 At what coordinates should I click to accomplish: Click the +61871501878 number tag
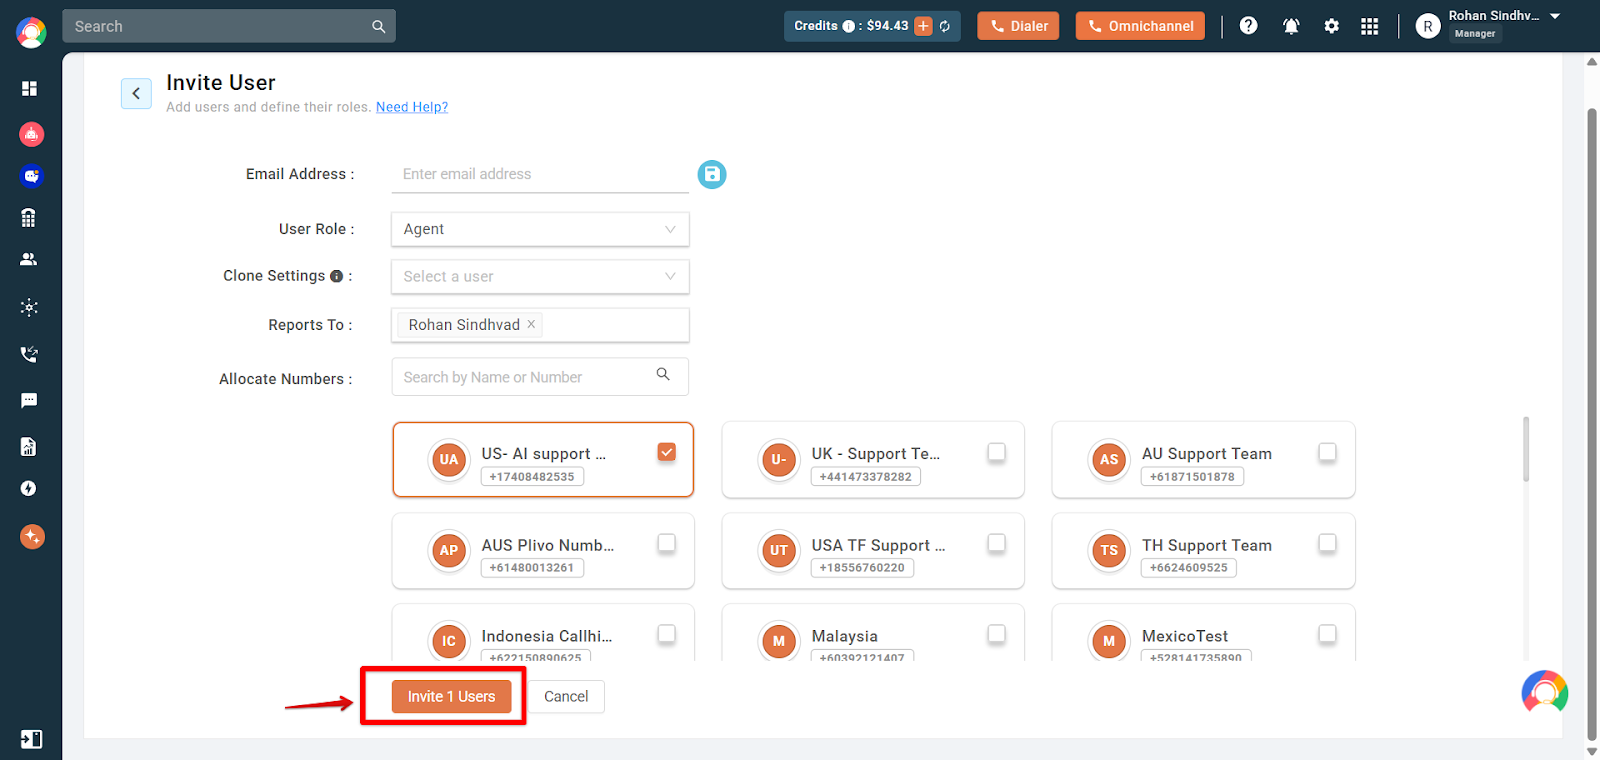1192,477
